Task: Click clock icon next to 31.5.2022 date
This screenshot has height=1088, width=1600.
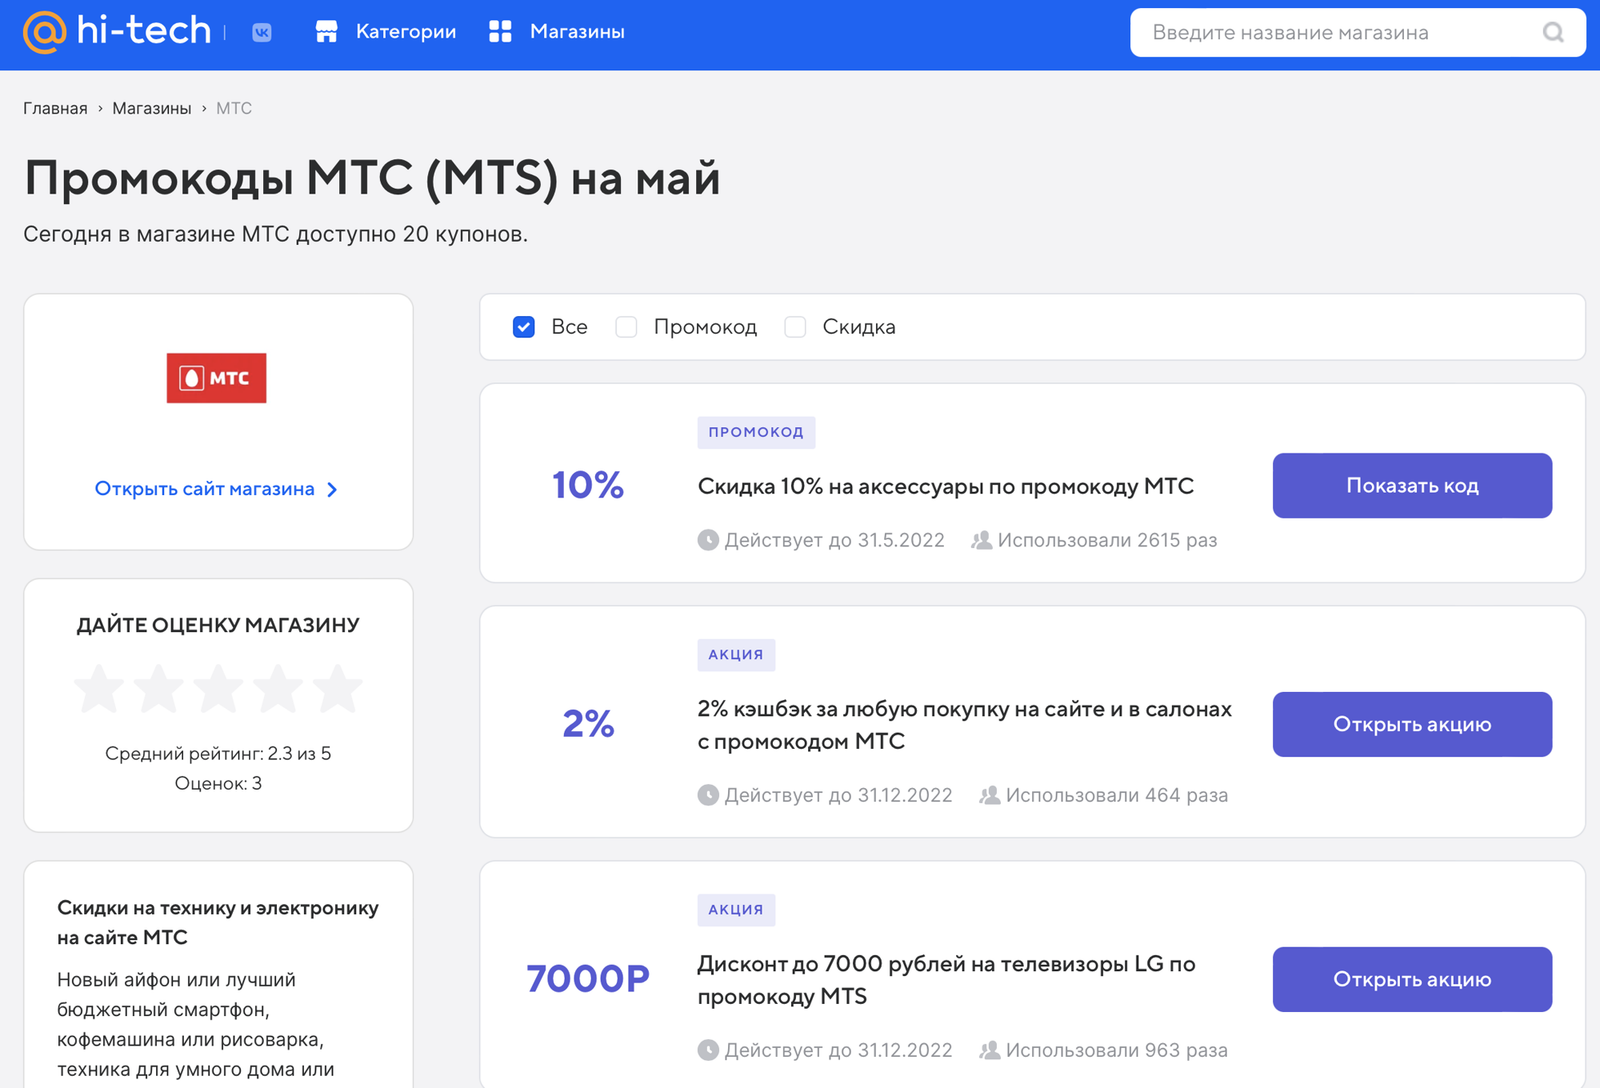Action: tap(708, 540)
